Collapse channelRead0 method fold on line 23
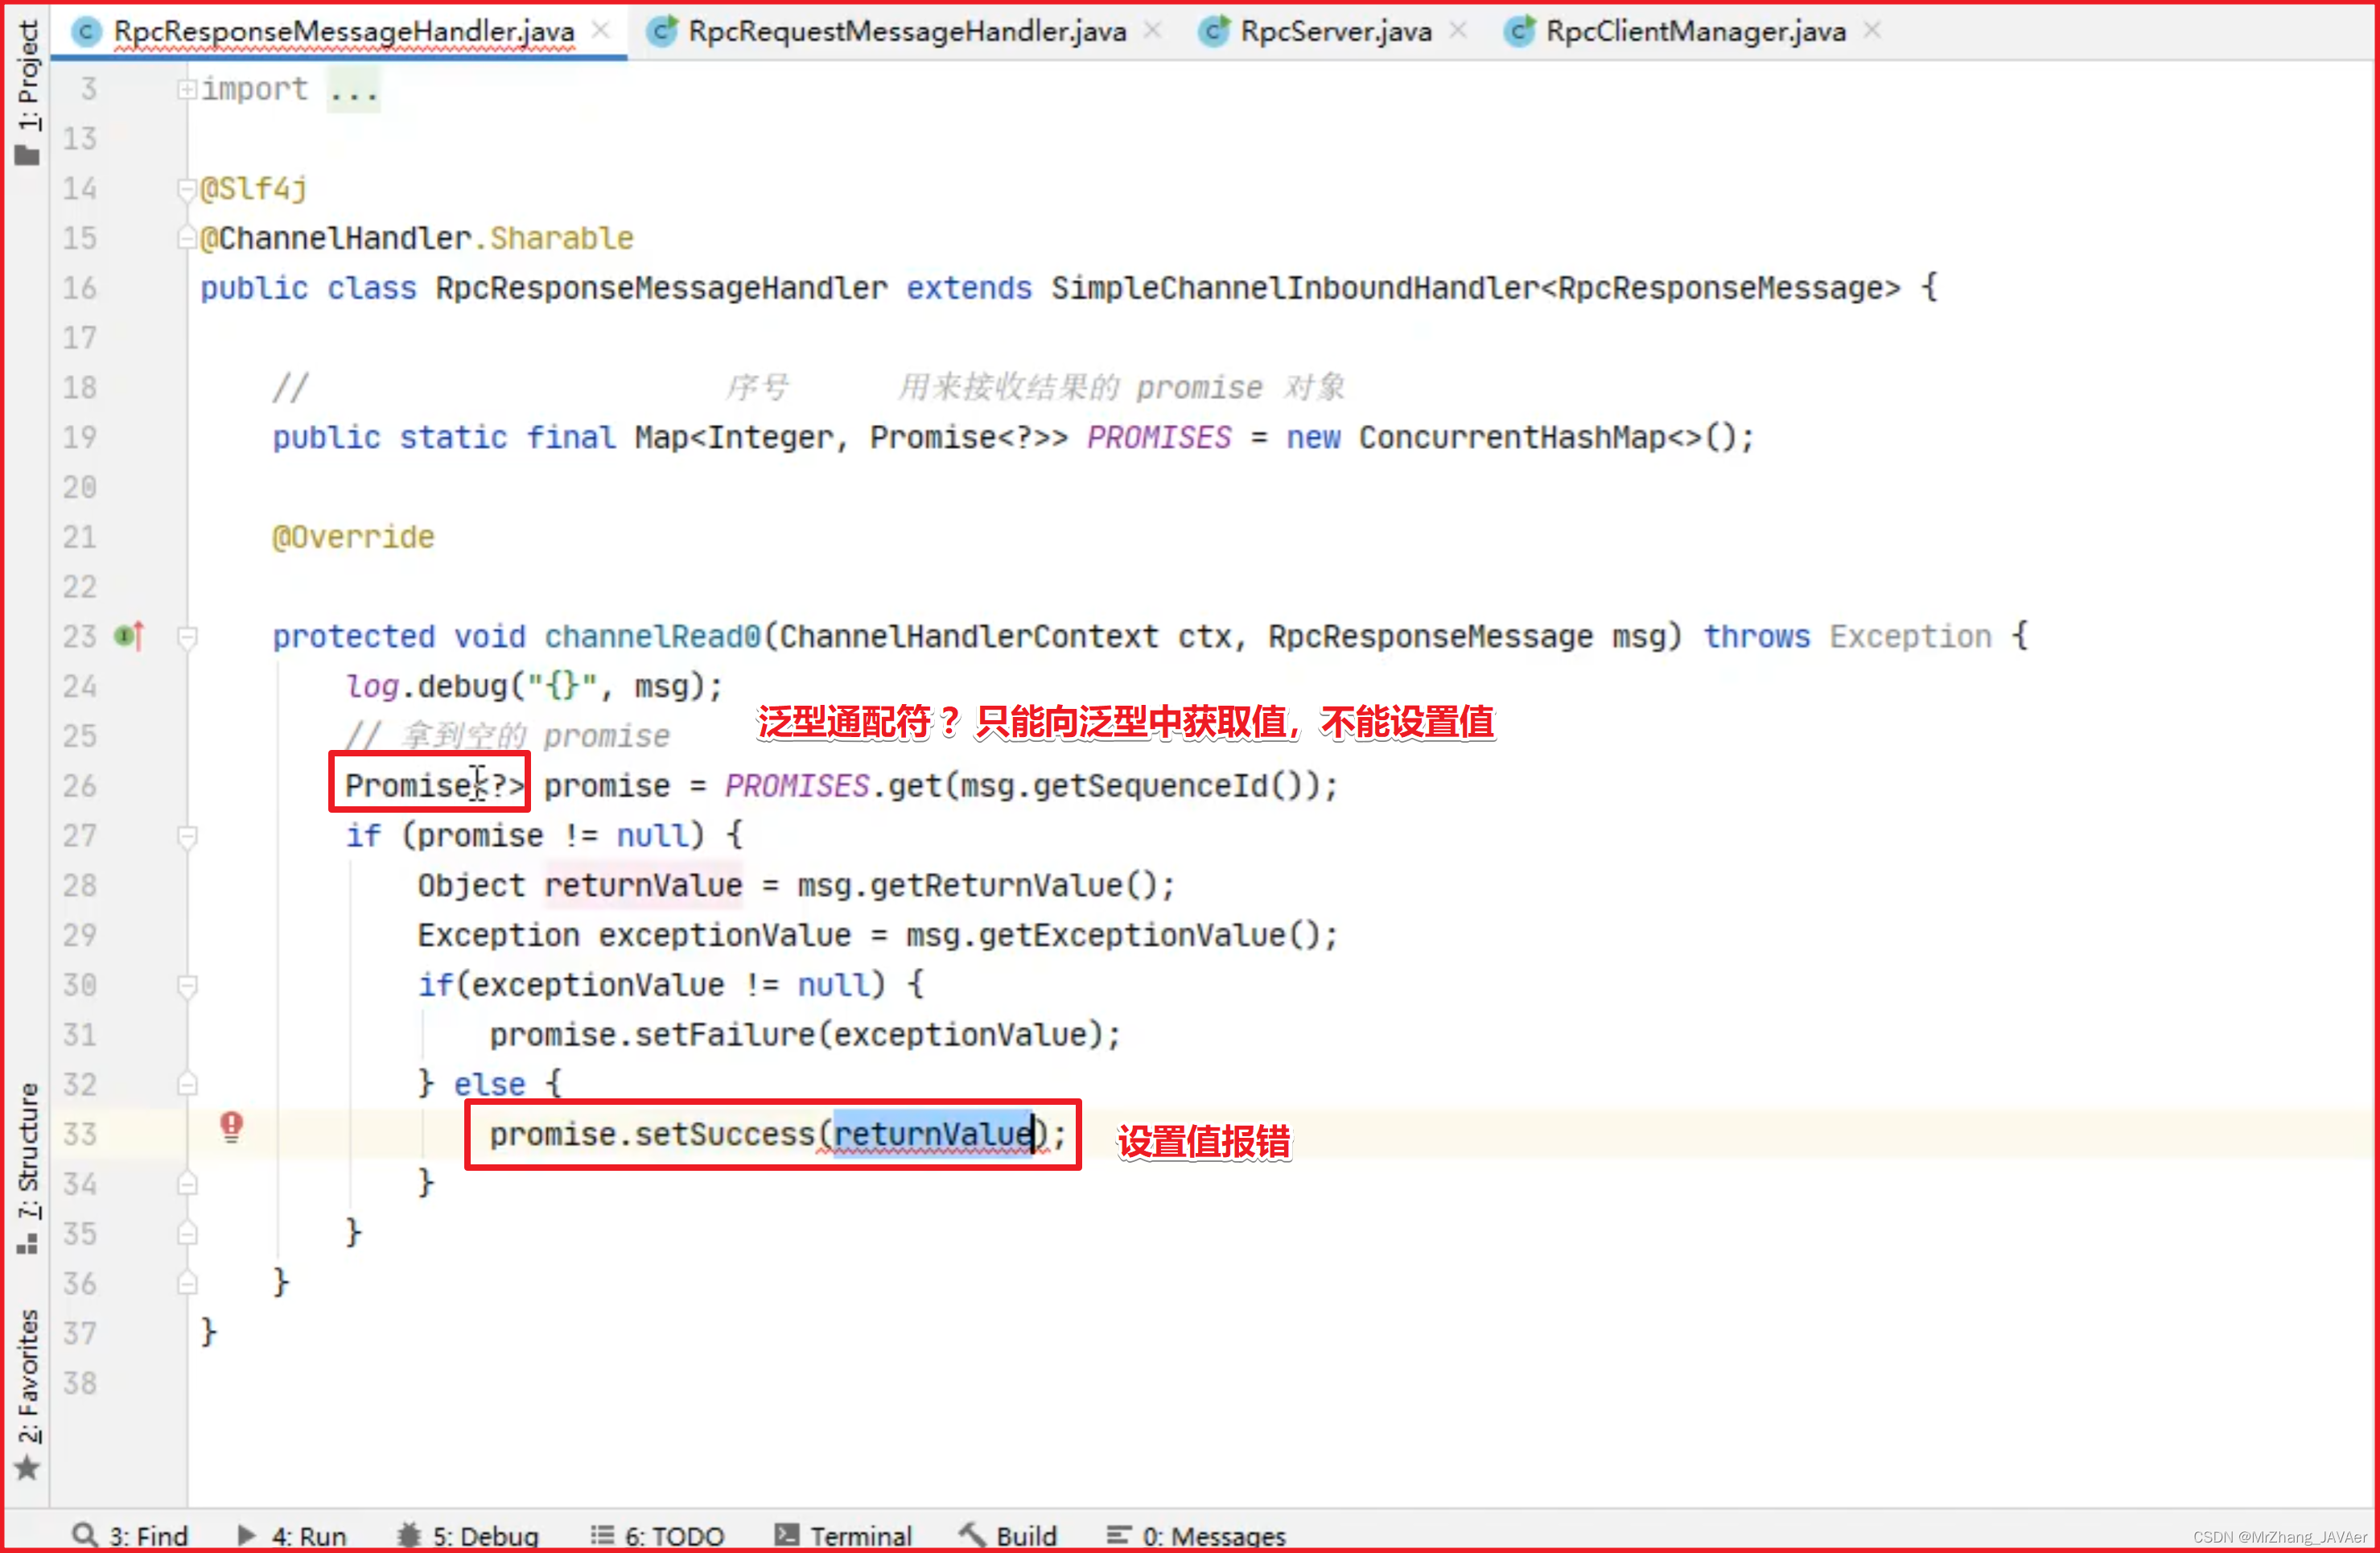 (186, 637)
